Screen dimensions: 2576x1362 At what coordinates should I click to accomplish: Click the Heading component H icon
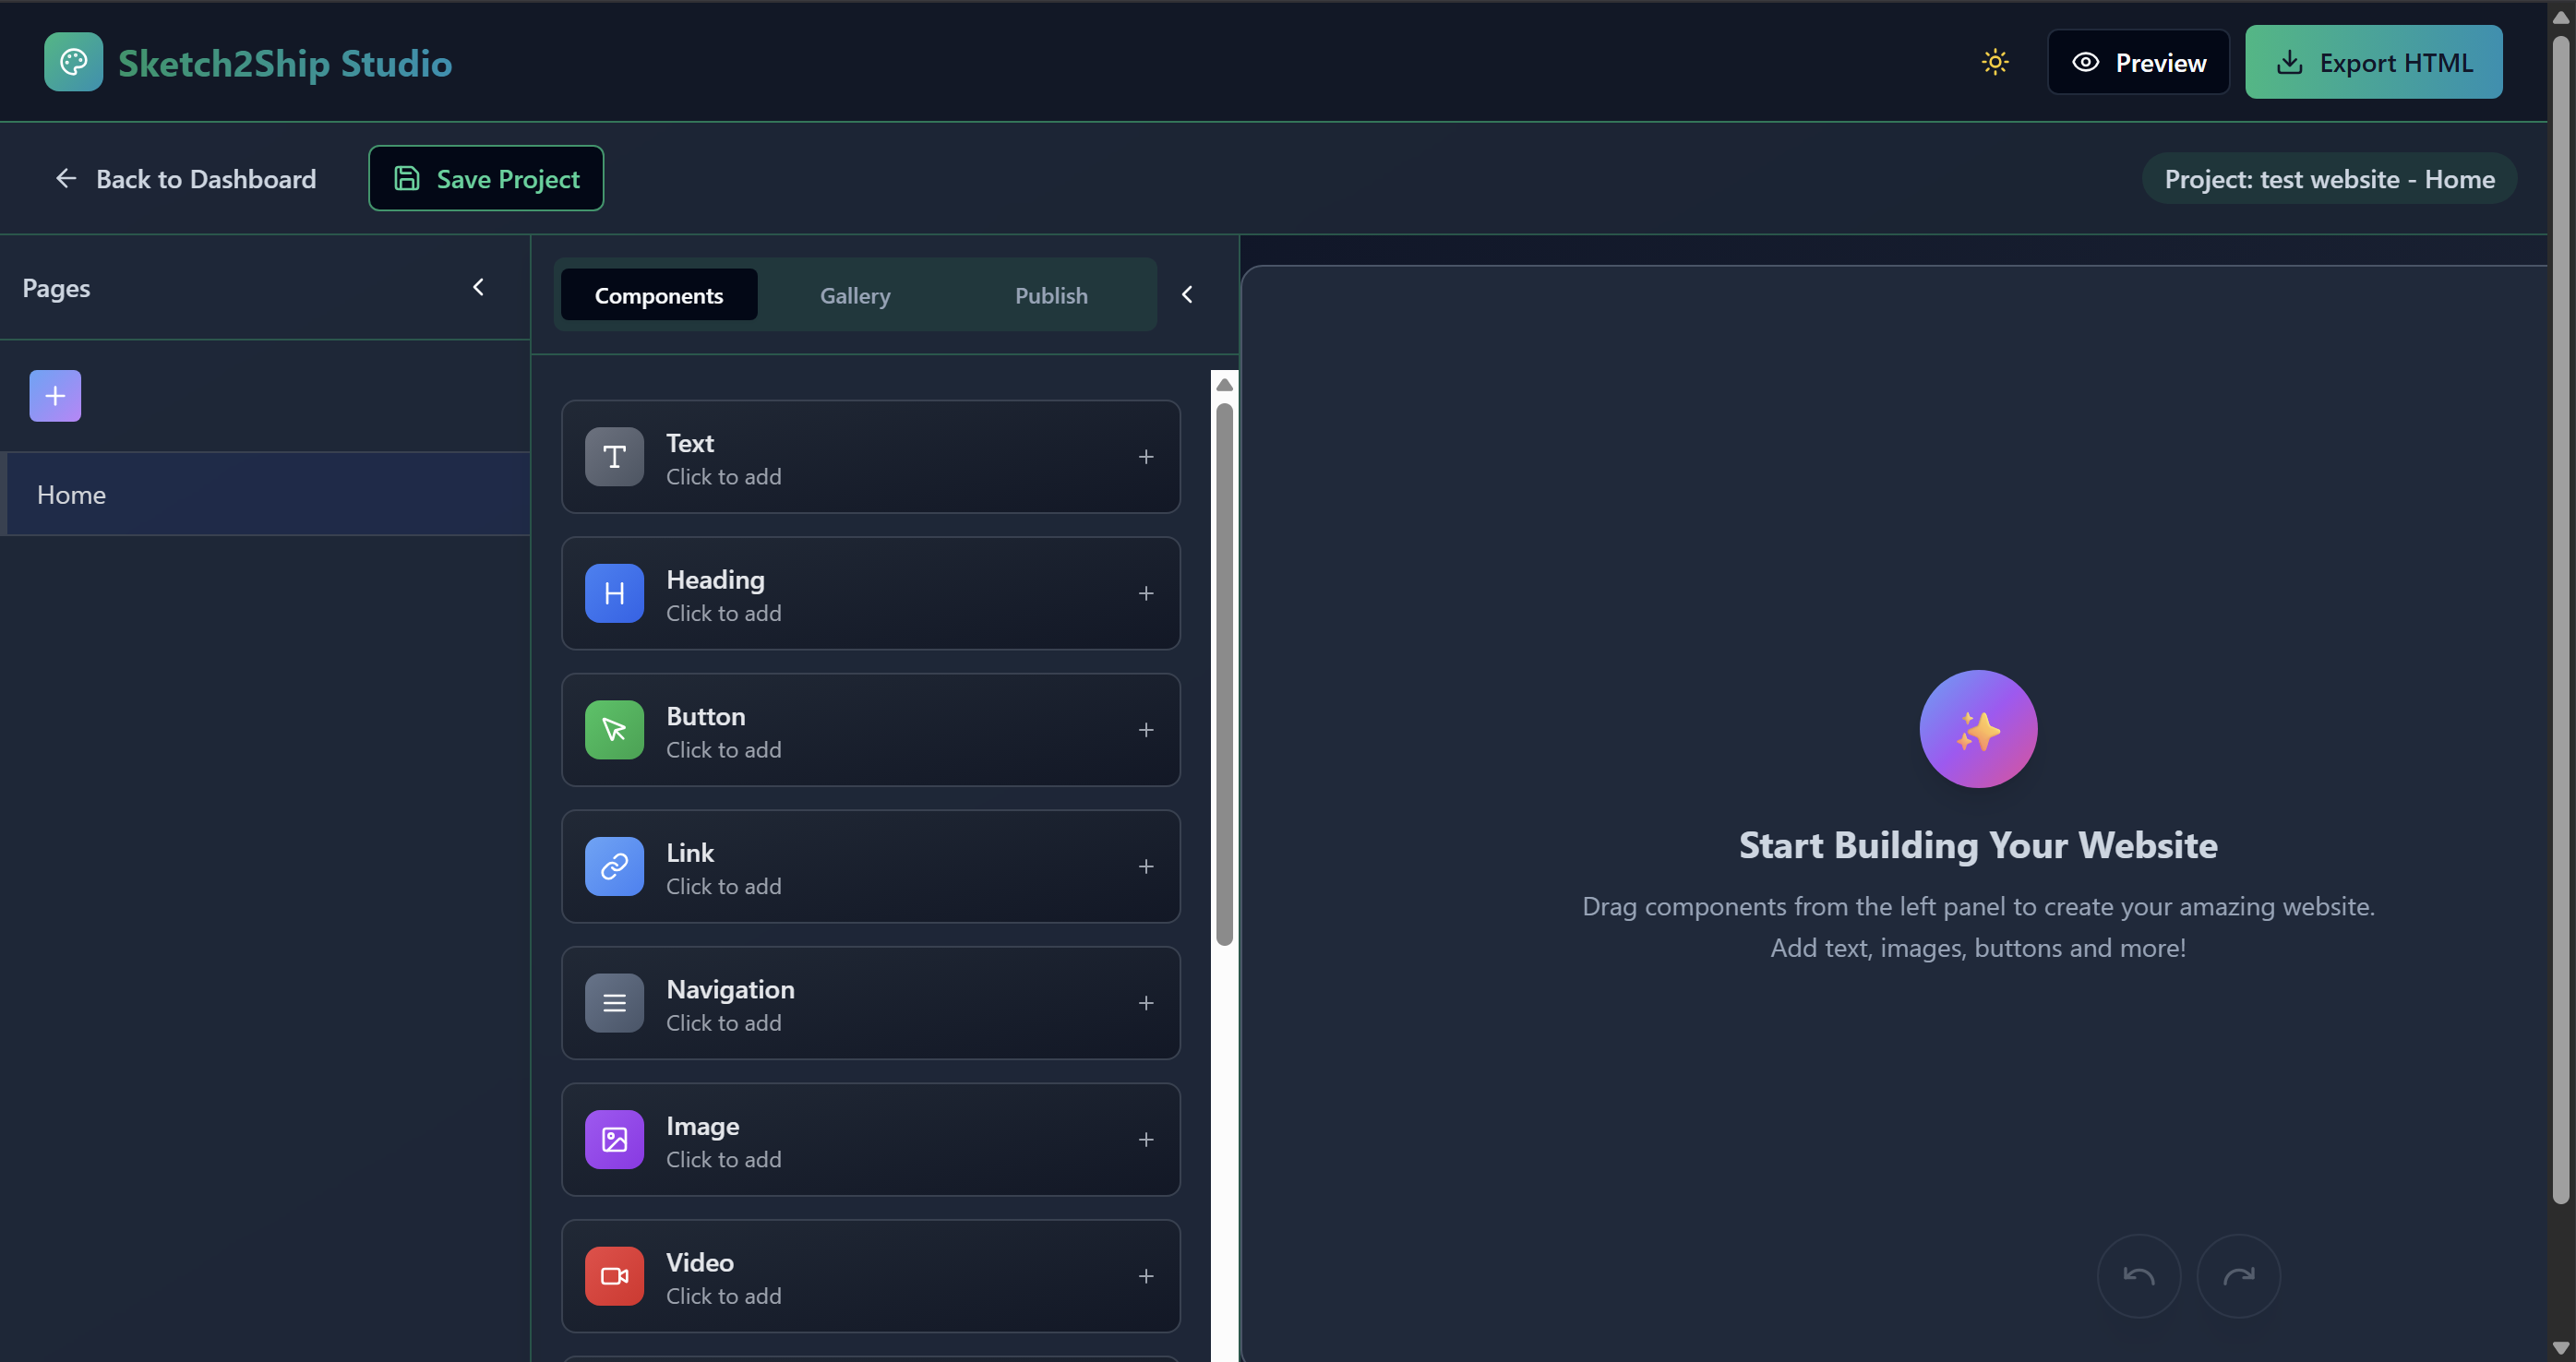coord(614,593)
